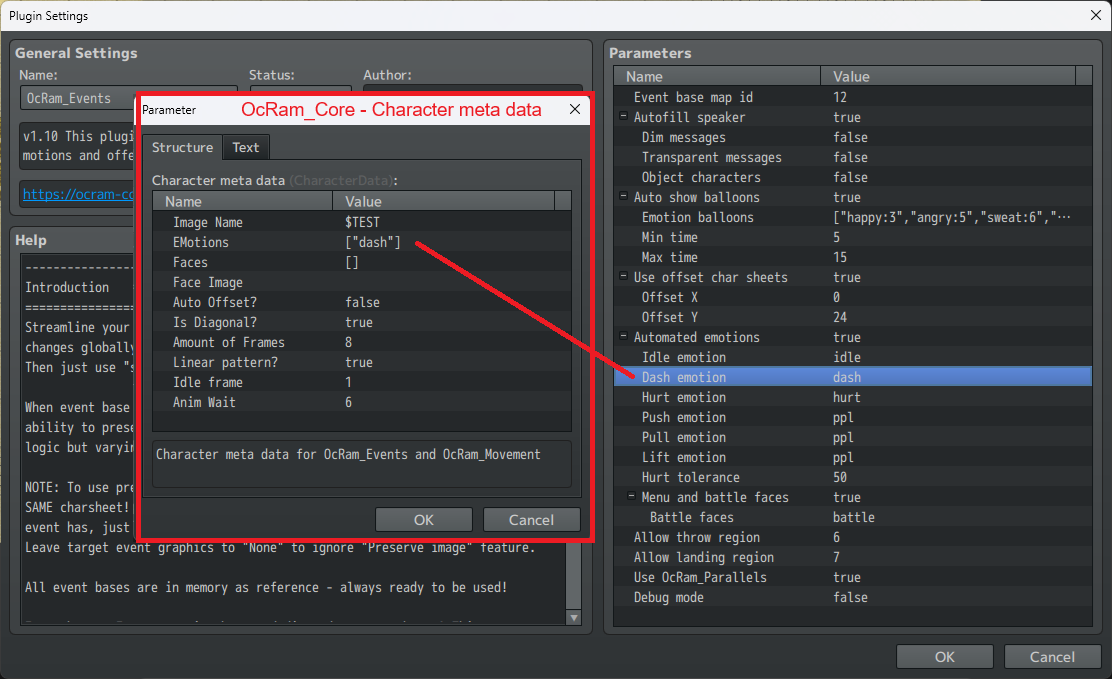Select the Emotion balloons parameter
The width and height of the screenshot is (1112, 679).
point(852,217)
